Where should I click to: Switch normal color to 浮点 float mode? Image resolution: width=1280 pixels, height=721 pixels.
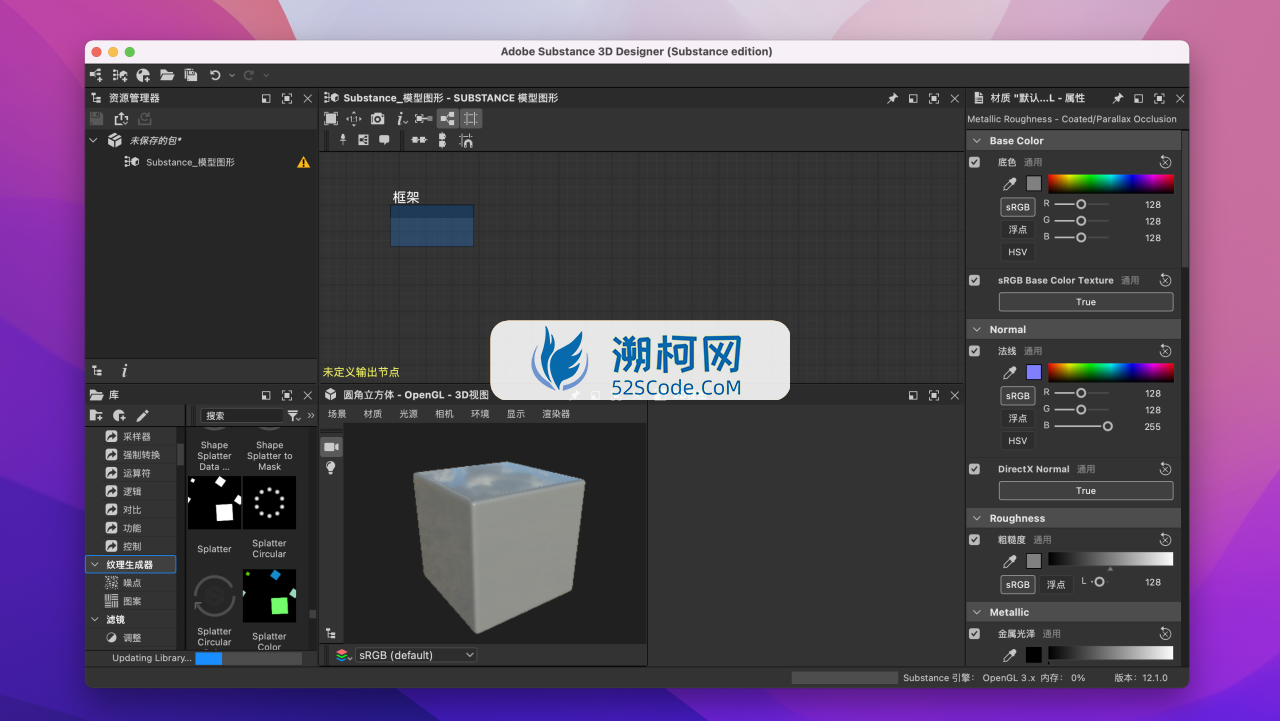pos(1018,418)
